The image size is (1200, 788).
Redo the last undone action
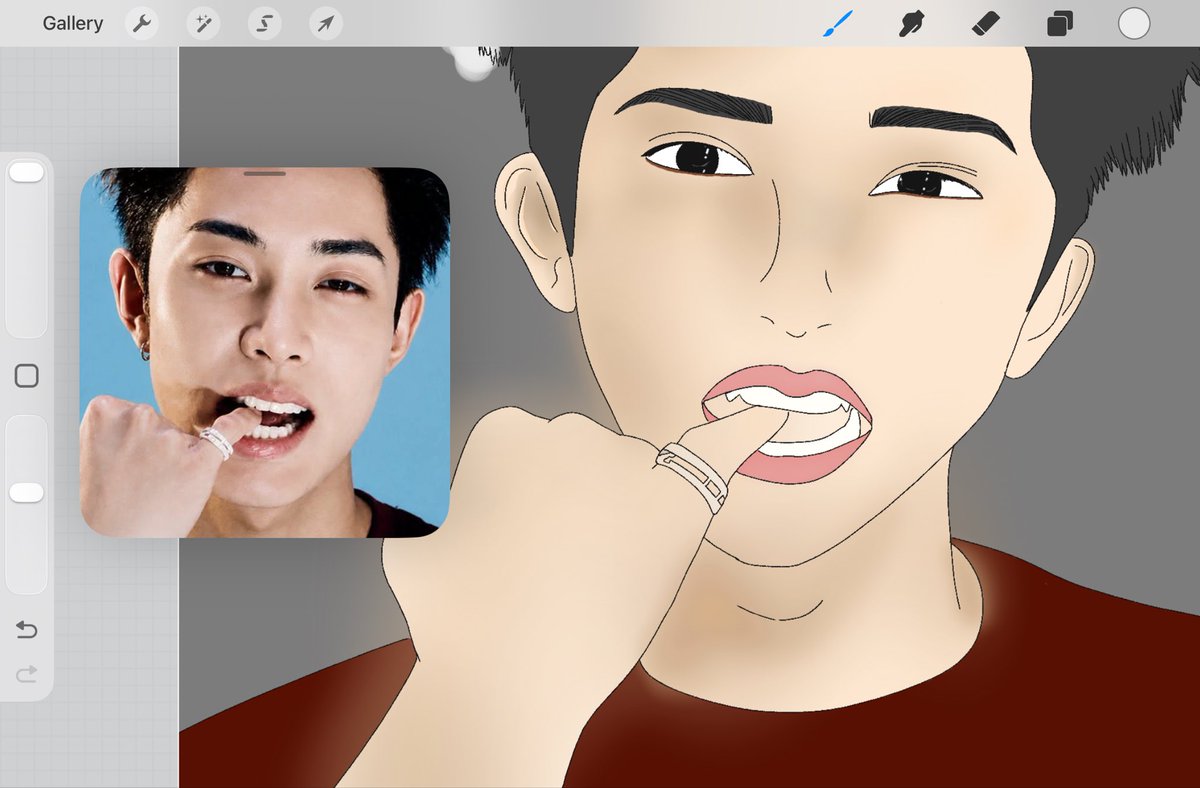26,675
